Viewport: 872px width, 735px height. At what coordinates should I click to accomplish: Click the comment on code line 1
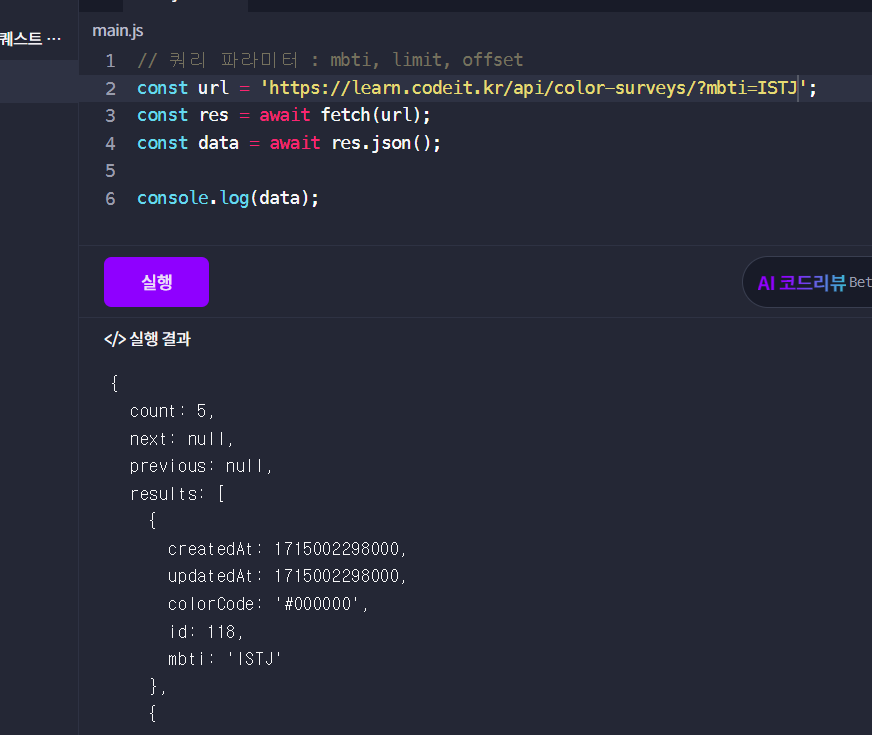(330, 60)
